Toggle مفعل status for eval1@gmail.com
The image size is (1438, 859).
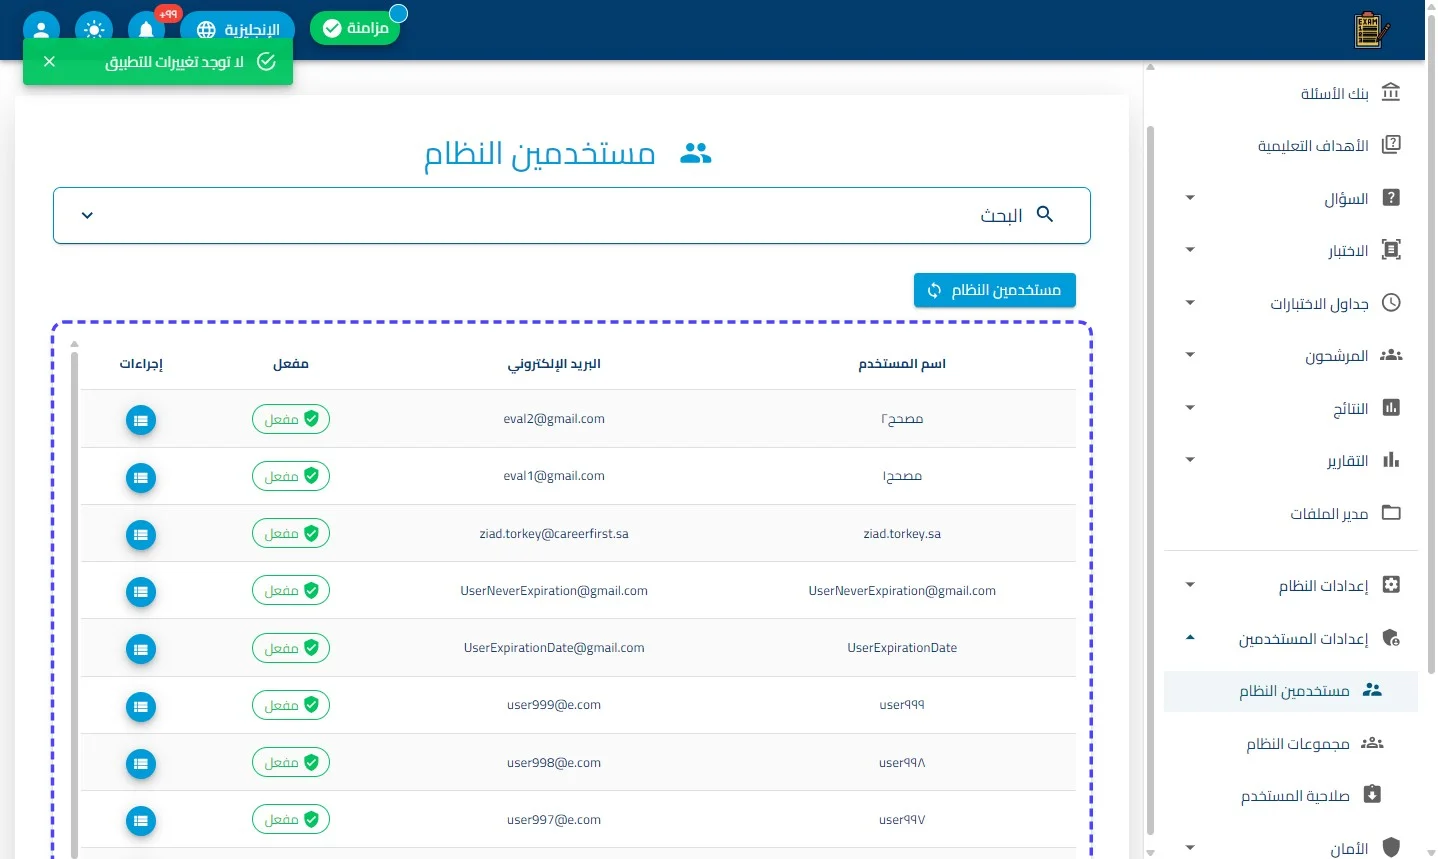[291, 476]
